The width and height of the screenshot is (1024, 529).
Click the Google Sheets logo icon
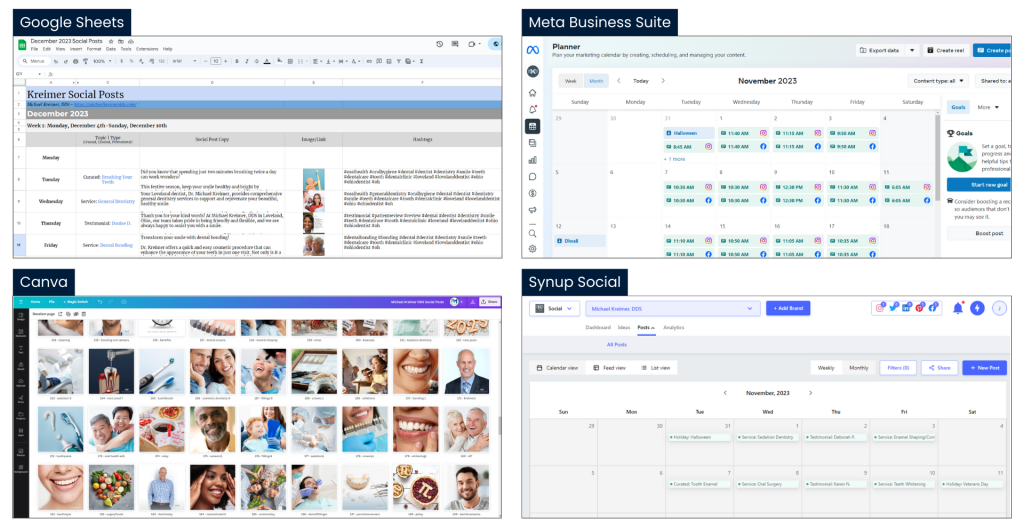(22, 44)
